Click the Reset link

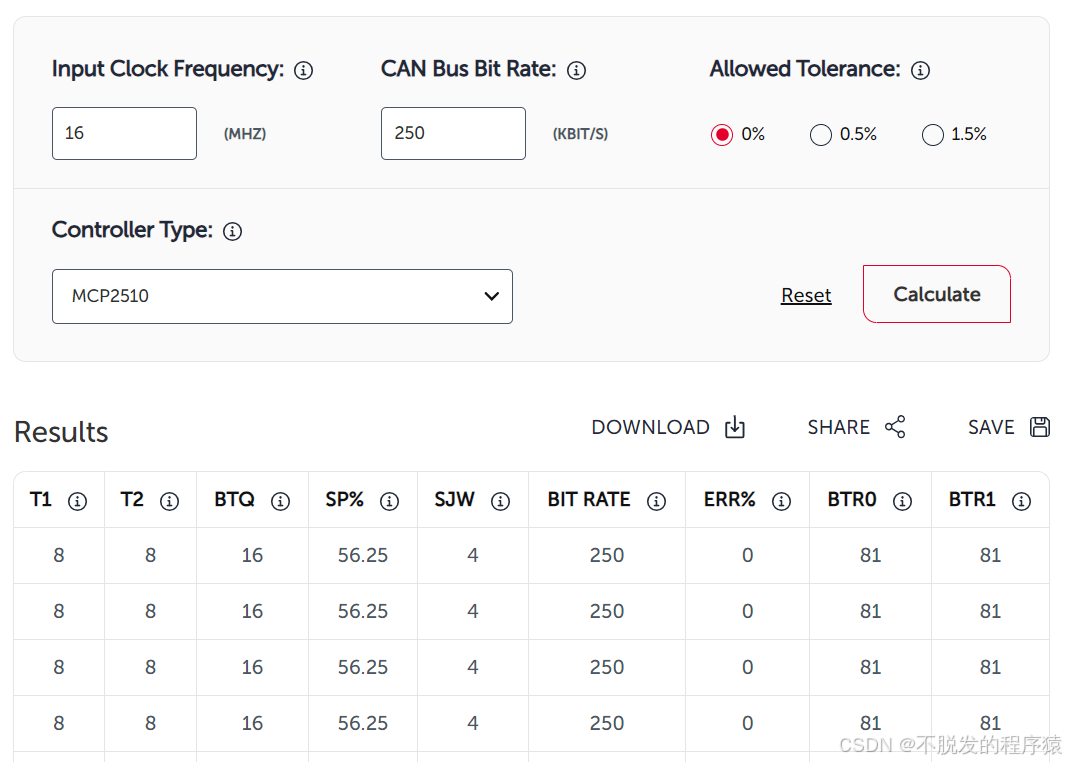[806, 296]
